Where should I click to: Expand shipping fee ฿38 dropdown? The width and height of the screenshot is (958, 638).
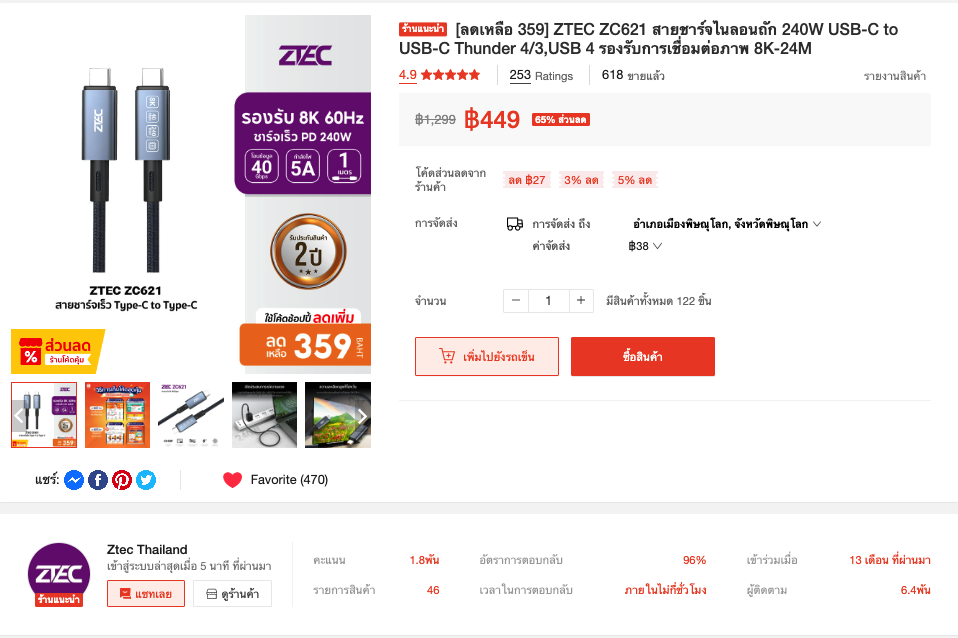tap(645, 246)
